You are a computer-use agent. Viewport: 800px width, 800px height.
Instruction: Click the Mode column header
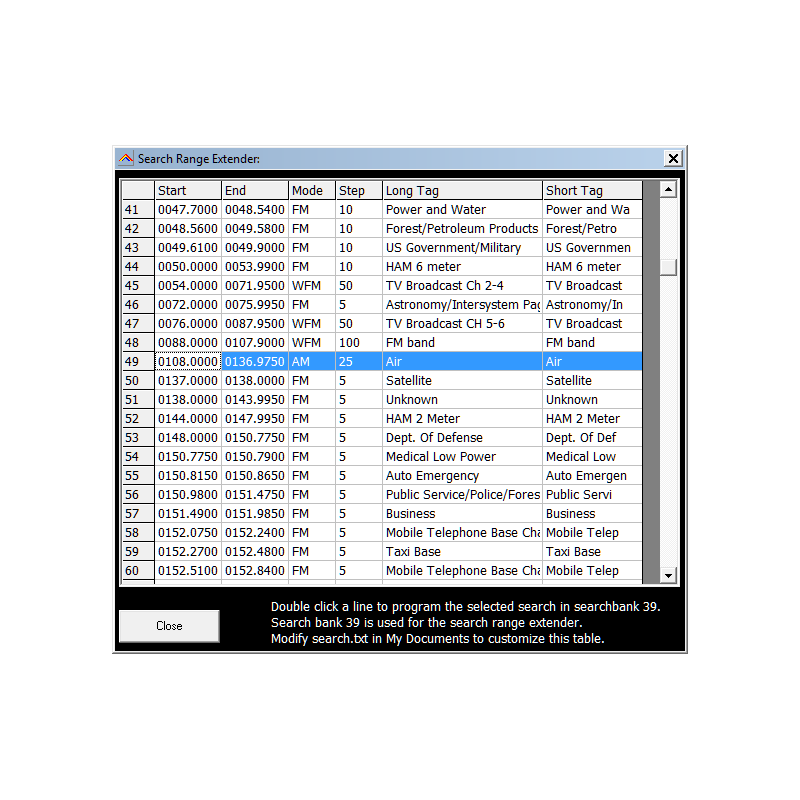tap(310, 190)
